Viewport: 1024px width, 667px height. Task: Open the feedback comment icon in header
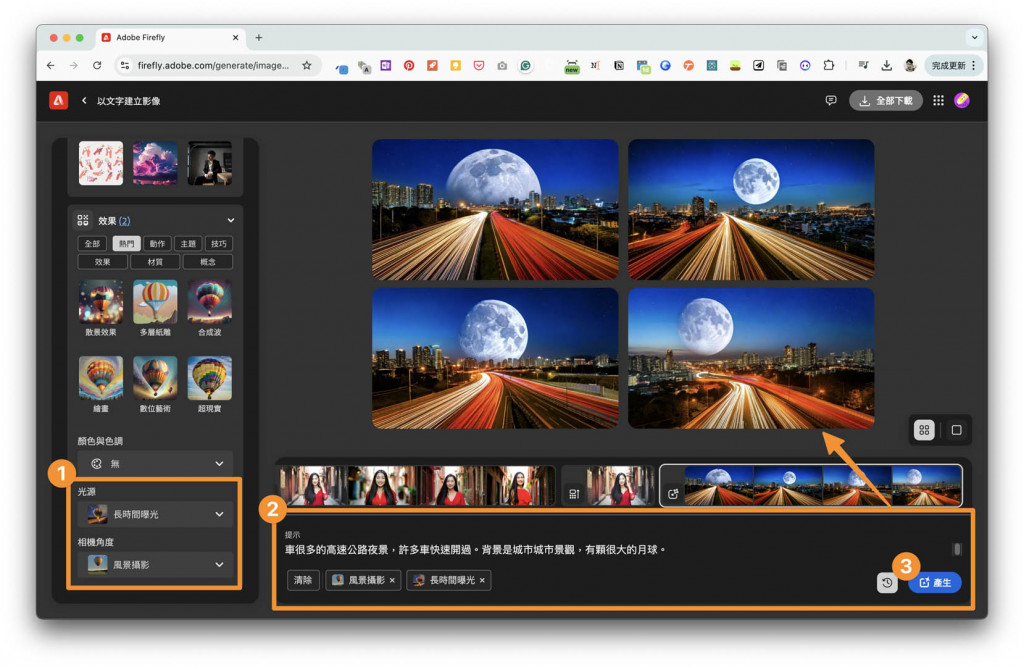click(830, 100)
